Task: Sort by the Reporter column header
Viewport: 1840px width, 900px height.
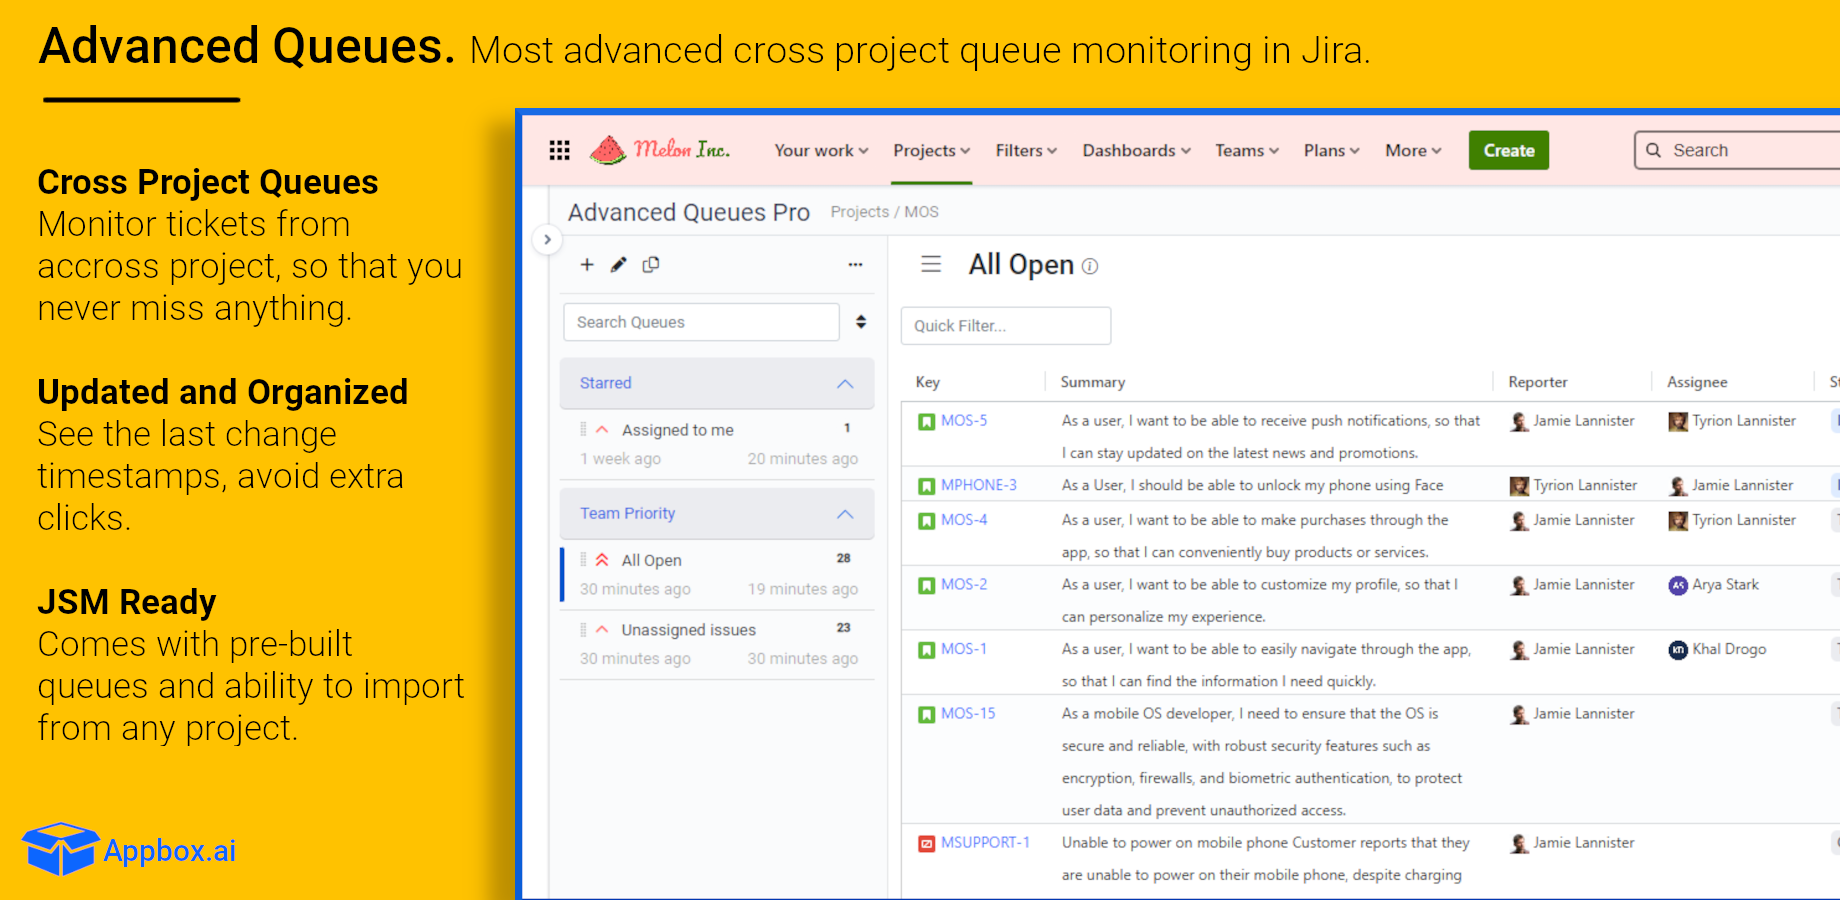Action: click(1538, 382)
